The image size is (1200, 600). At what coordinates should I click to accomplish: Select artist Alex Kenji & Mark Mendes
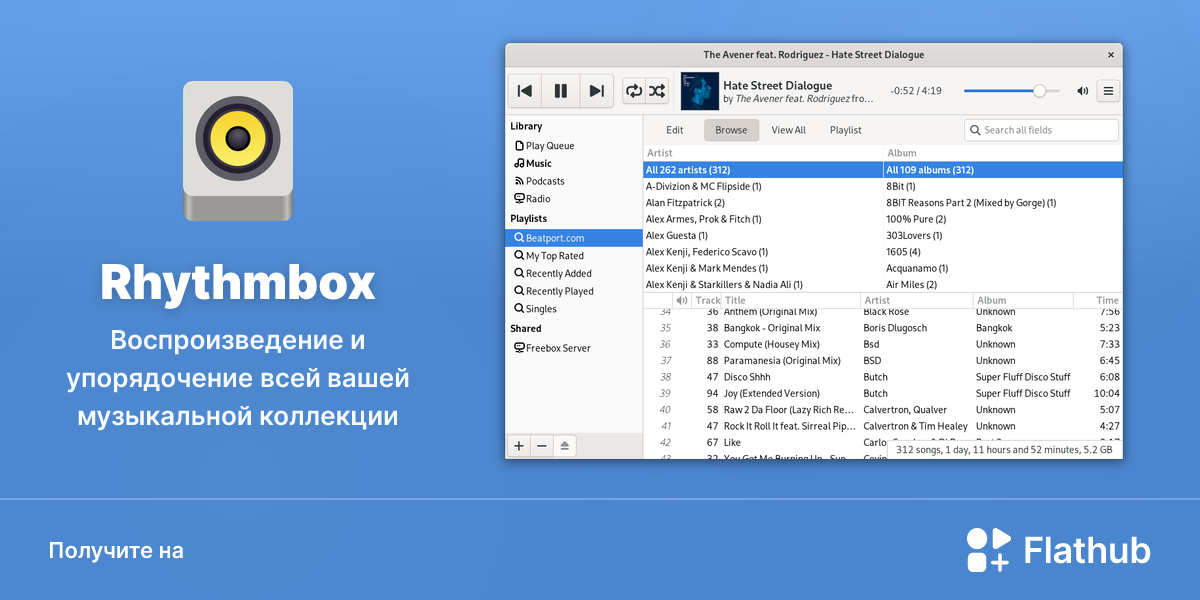click(x=763, y=268)
